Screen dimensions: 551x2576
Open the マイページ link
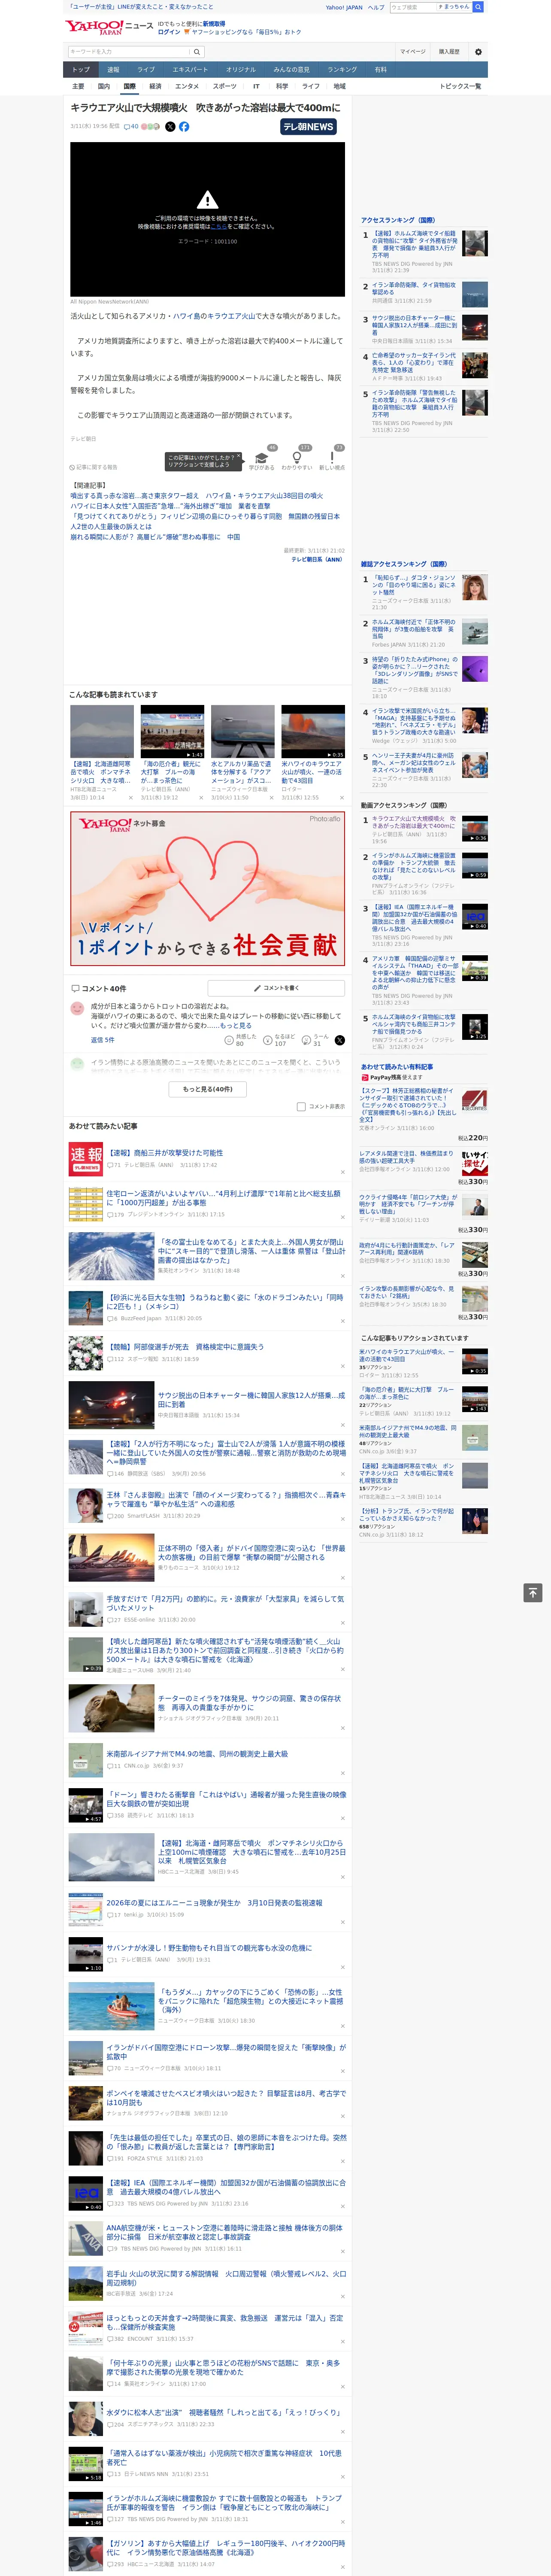pyautogui.click(x=412, y=52)
